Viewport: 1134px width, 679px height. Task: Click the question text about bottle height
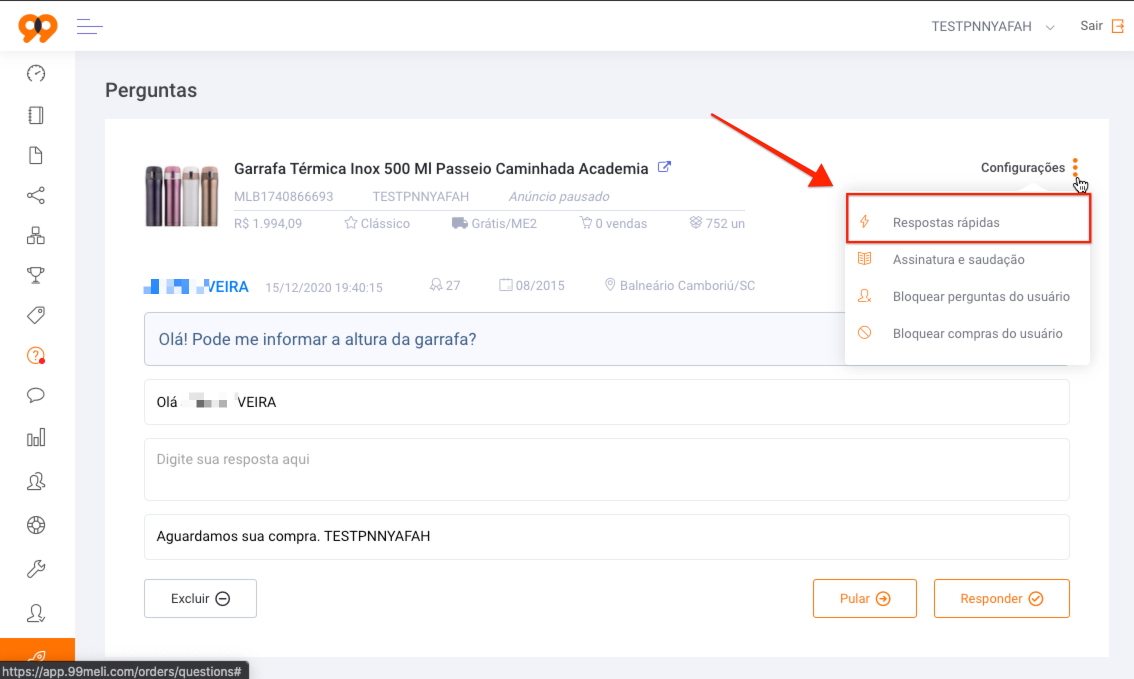(317, 339)
